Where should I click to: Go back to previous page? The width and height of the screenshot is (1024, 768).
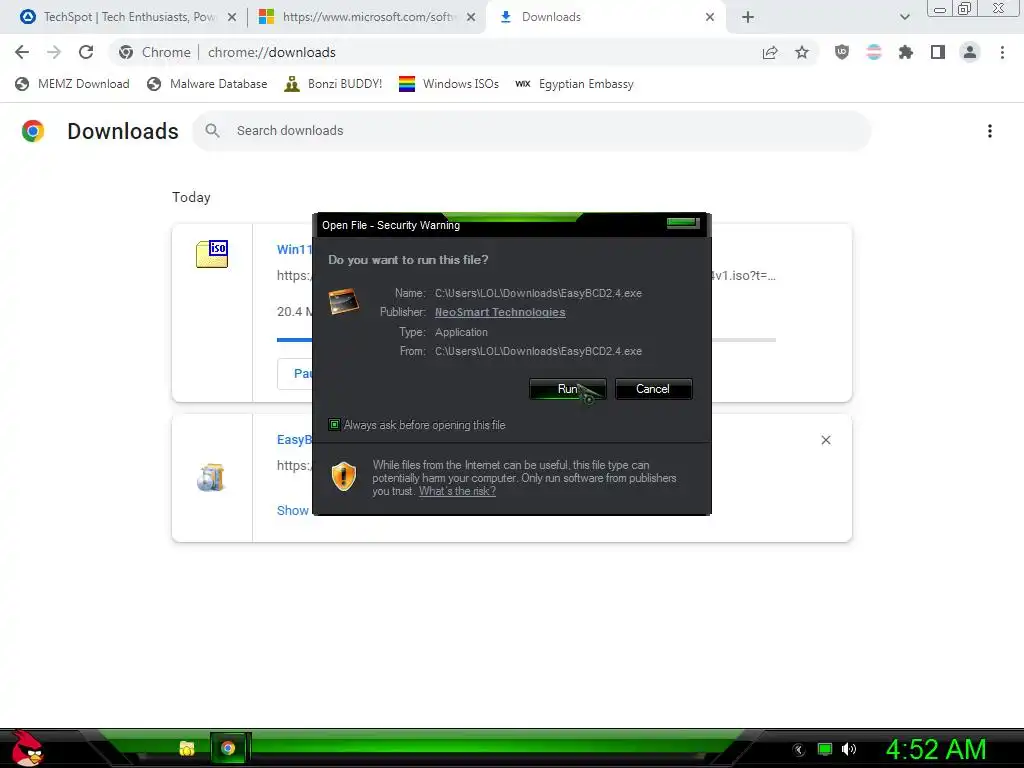[x=22, y=52]
